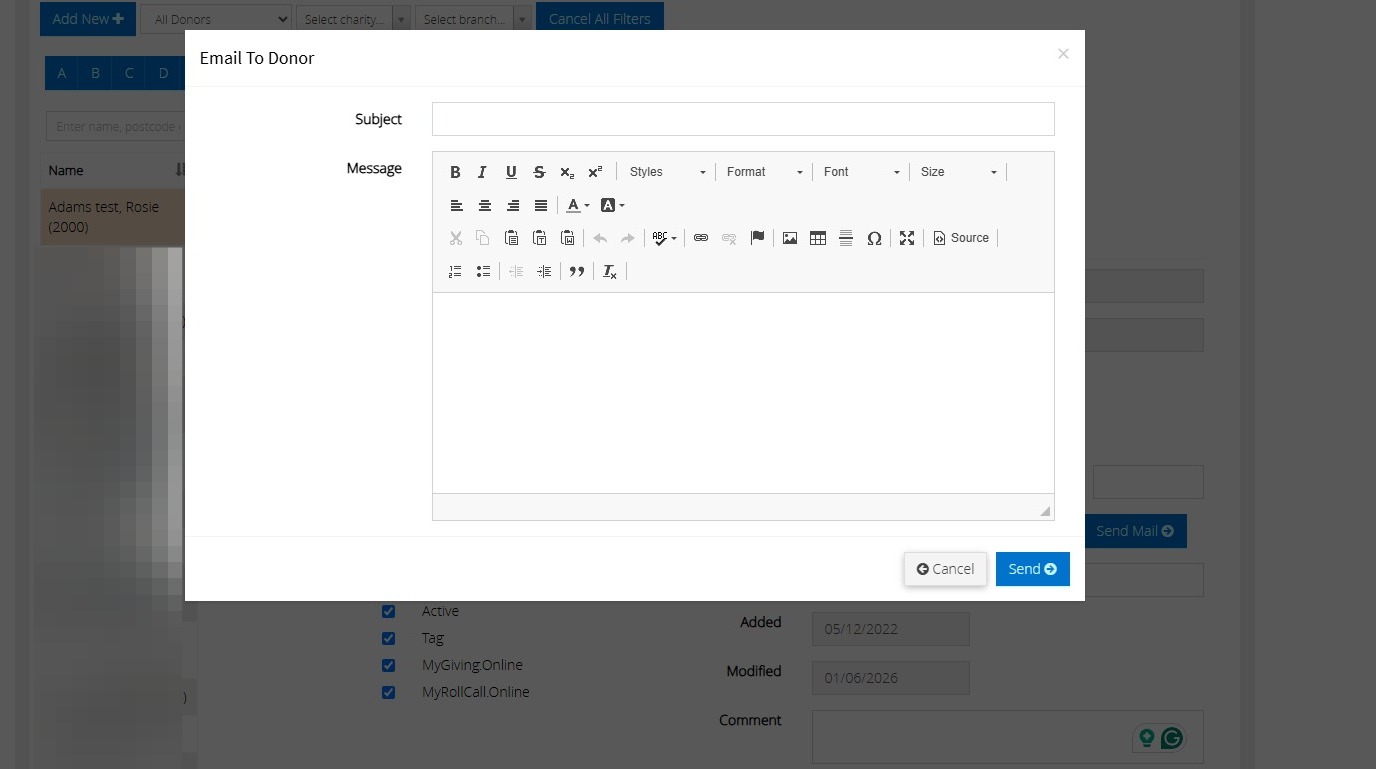
Task: Filter donors by letter B
Action: coord(95,73)
